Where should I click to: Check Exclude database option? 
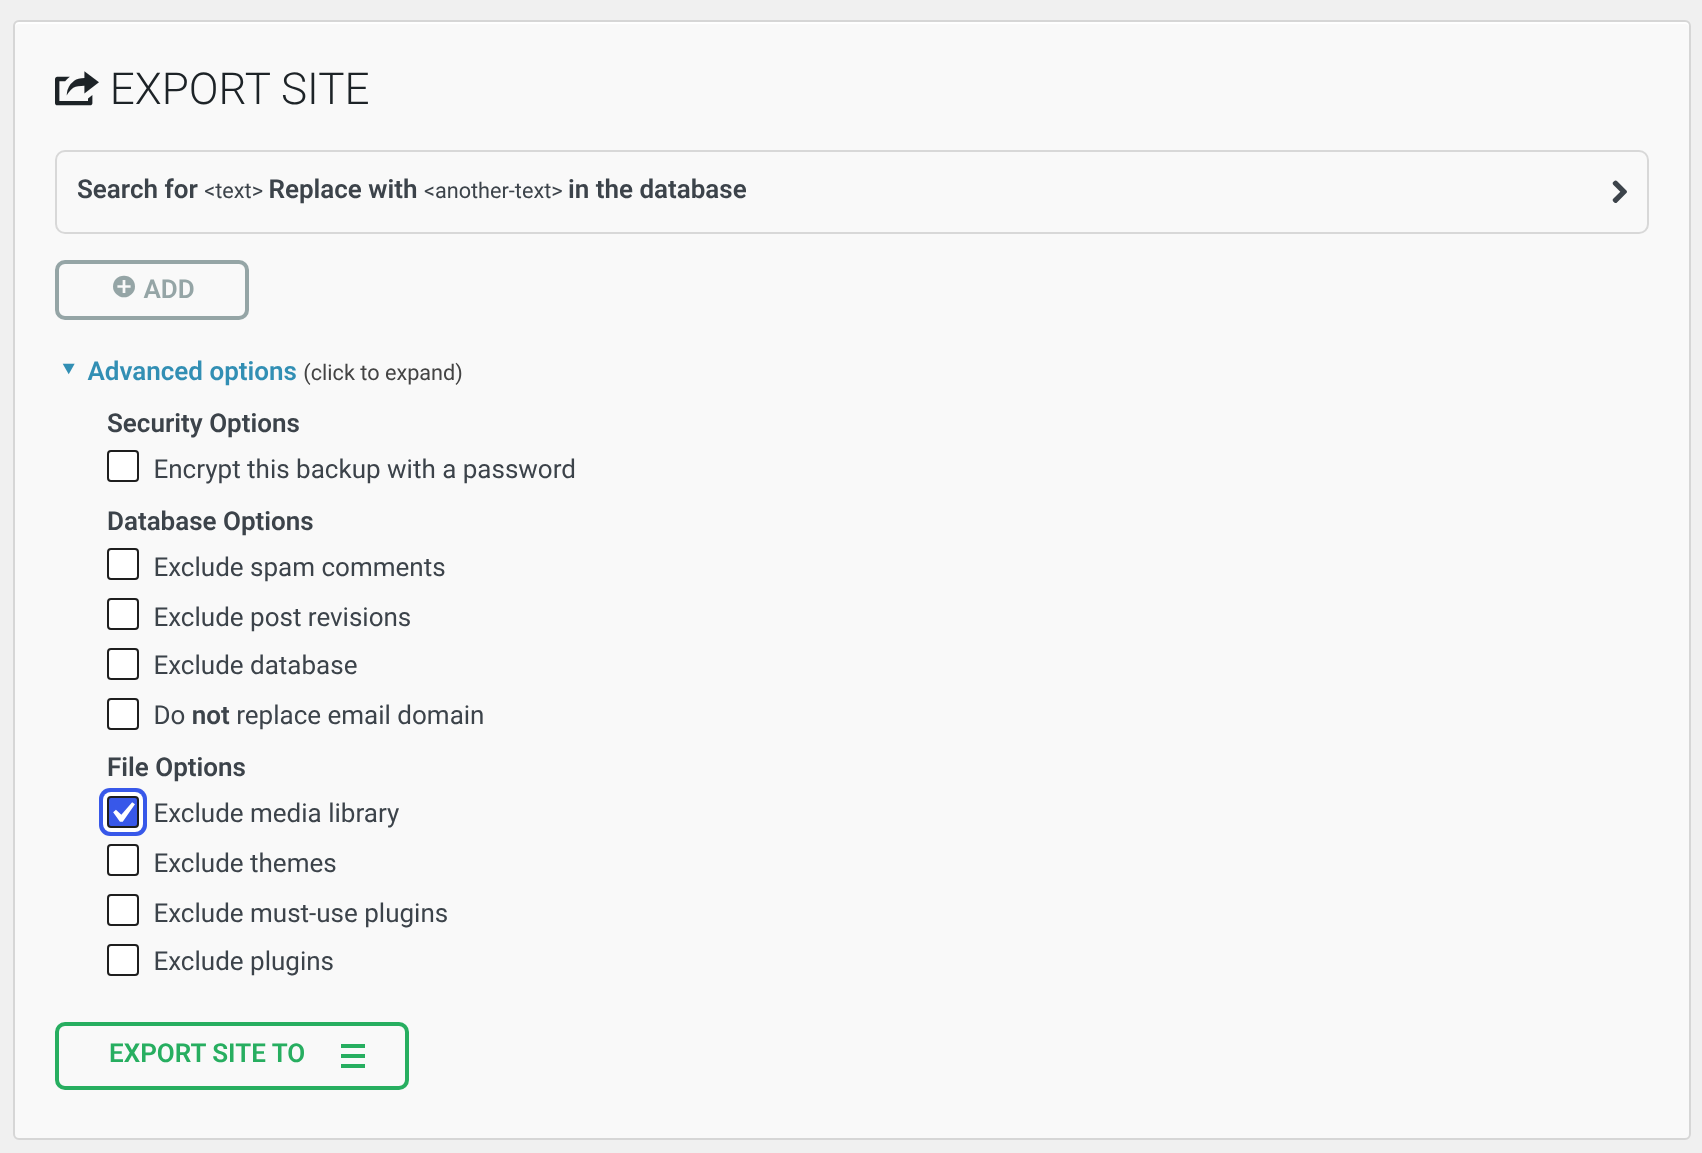click(123, 664)
